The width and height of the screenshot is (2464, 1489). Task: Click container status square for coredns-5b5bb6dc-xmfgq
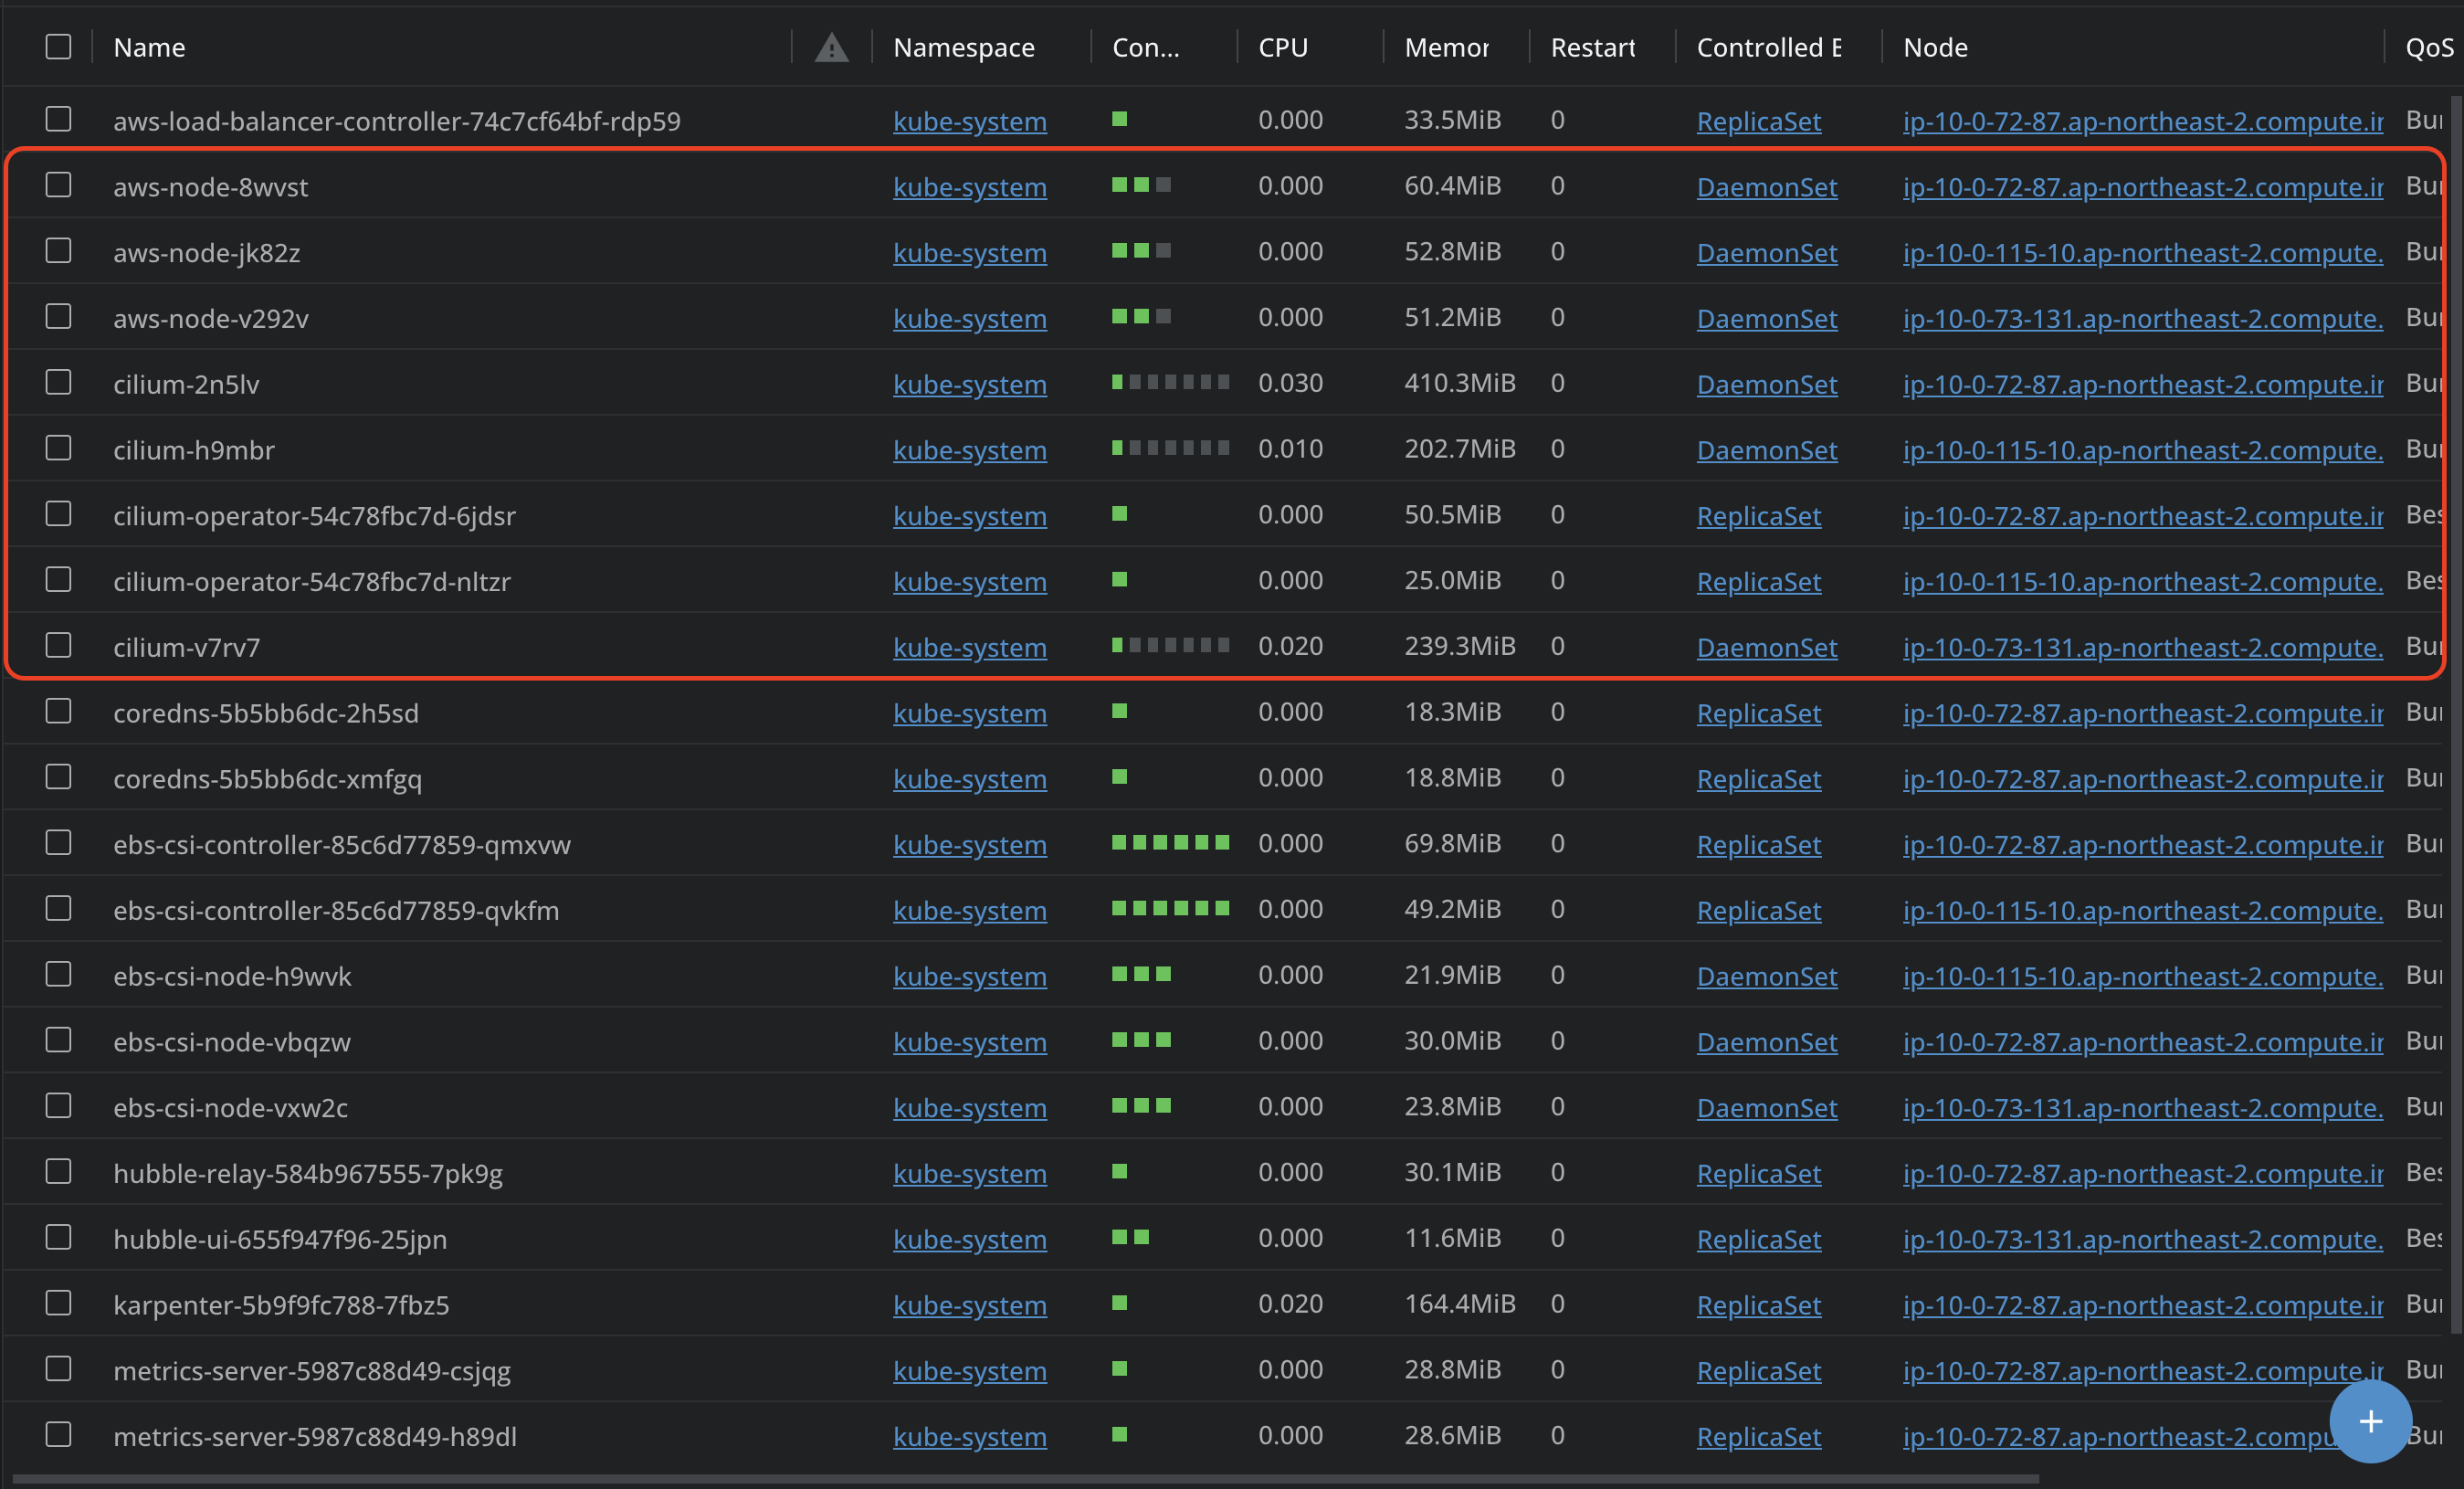click(1119, 777)
